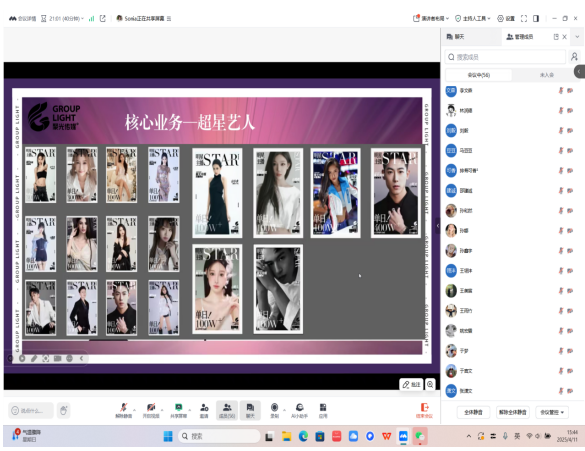Screen dimensions: 585x451
Task: Open the 会议管控 dropdown
Action: (x=552, y=412)
